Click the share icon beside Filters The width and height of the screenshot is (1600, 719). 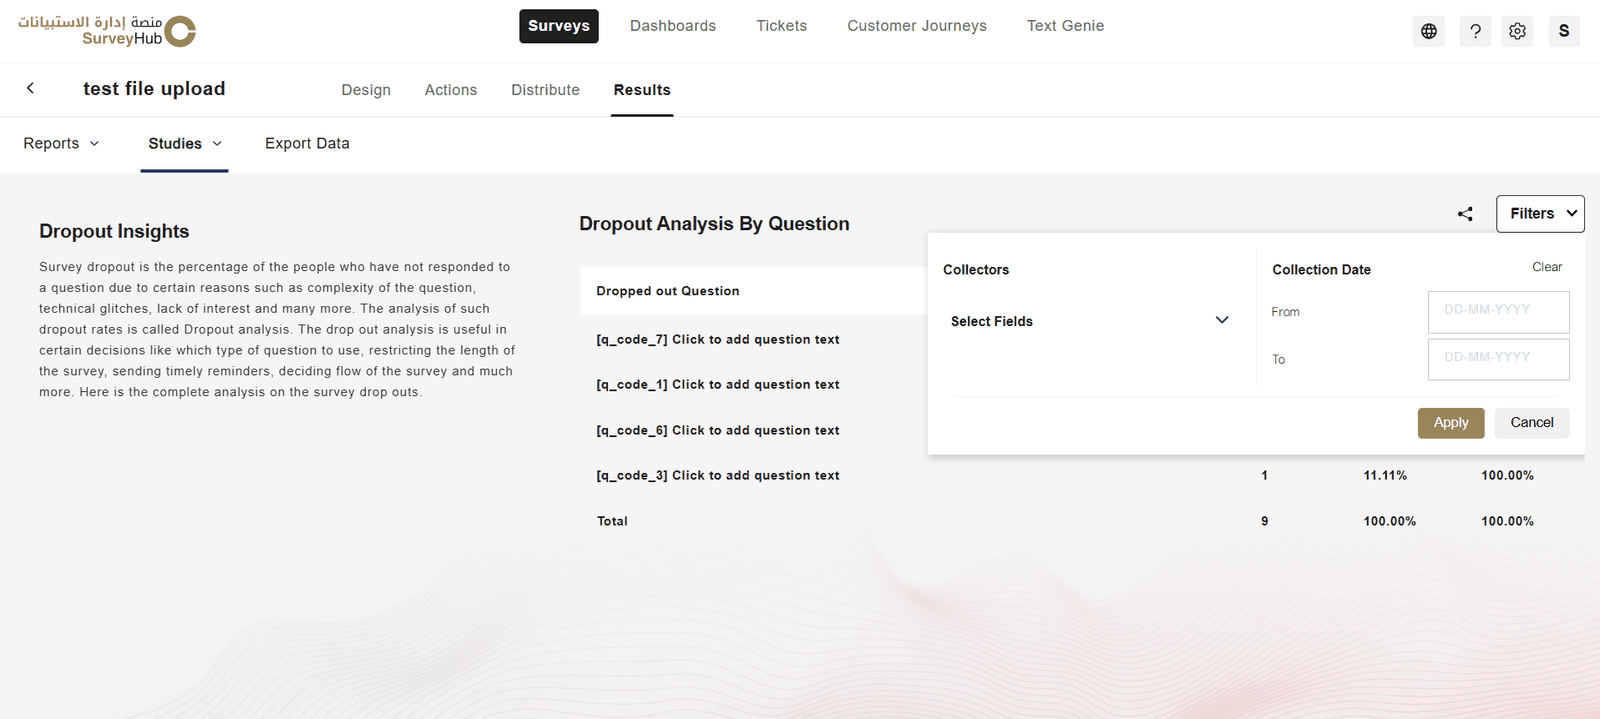[x=1465, y=213]
